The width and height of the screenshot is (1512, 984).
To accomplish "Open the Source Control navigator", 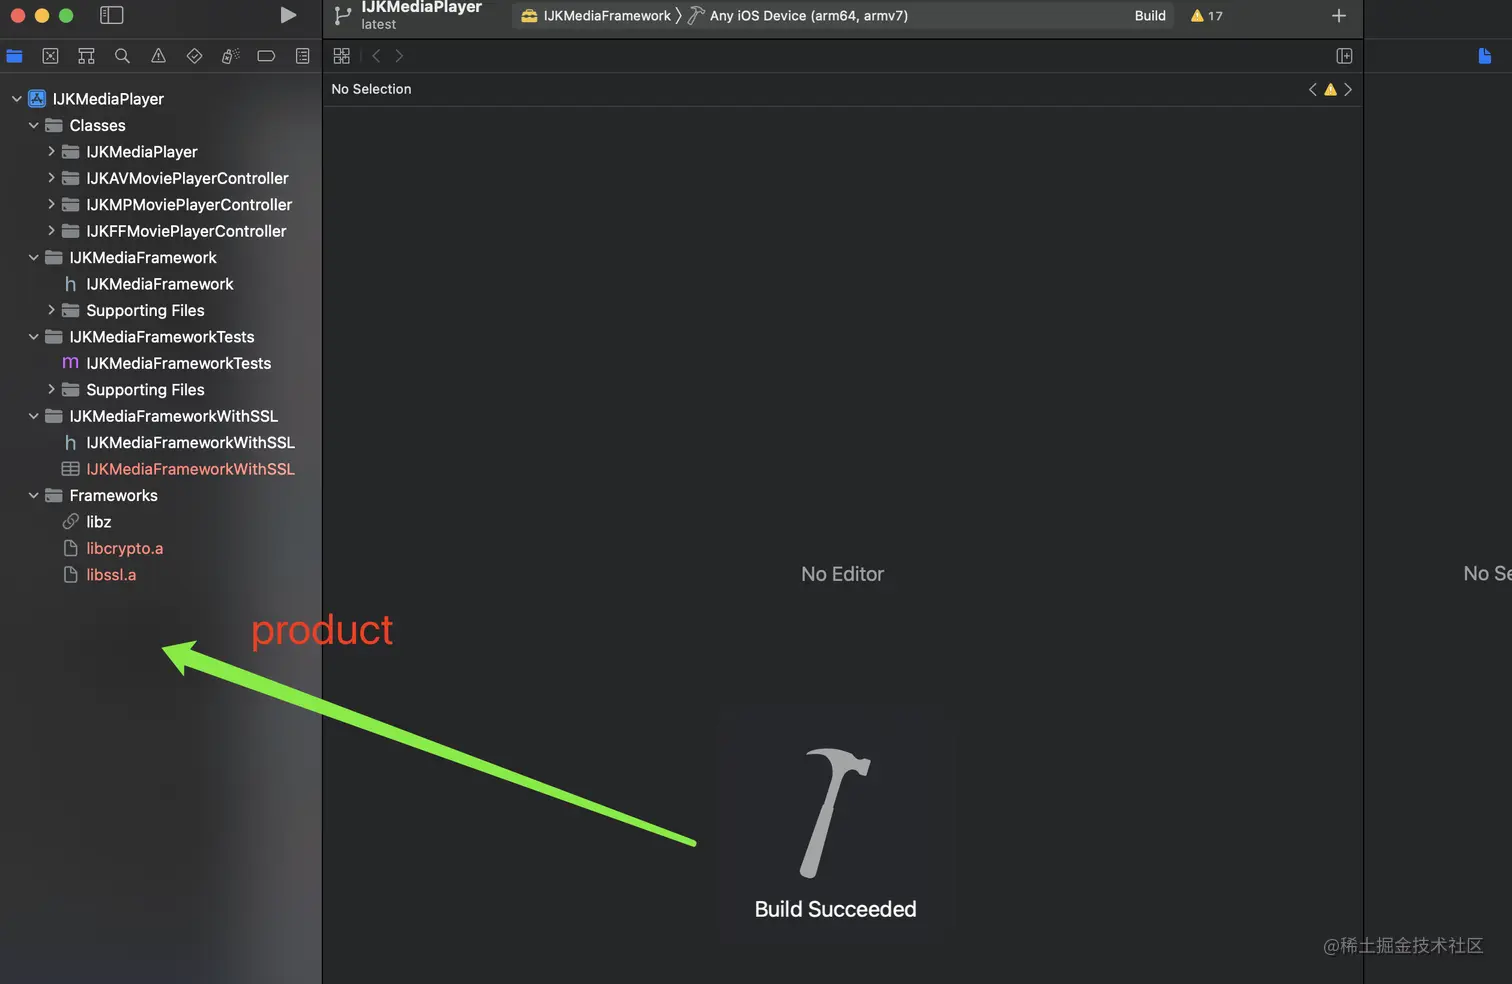I will (x=50, y=56).
